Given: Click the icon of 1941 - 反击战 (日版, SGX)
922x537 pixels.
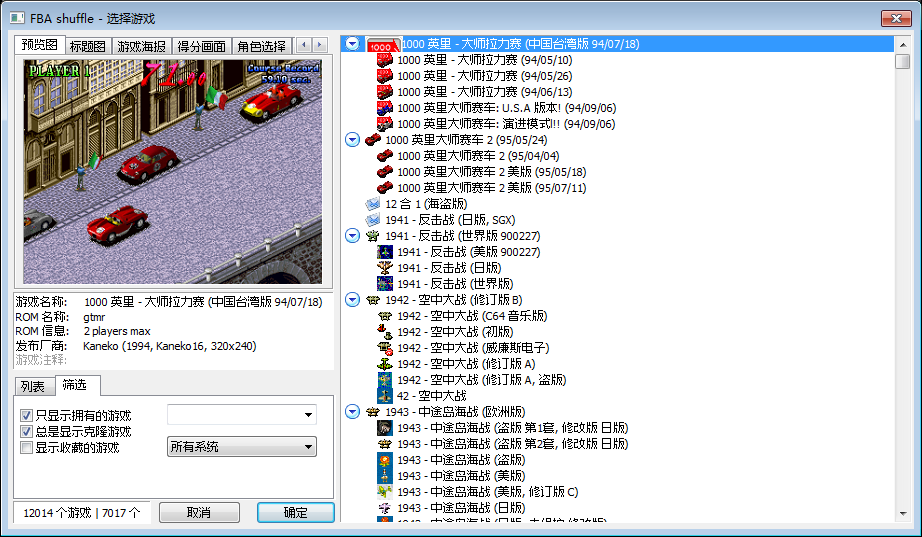Looking at the screenshot, I should 373,220.
